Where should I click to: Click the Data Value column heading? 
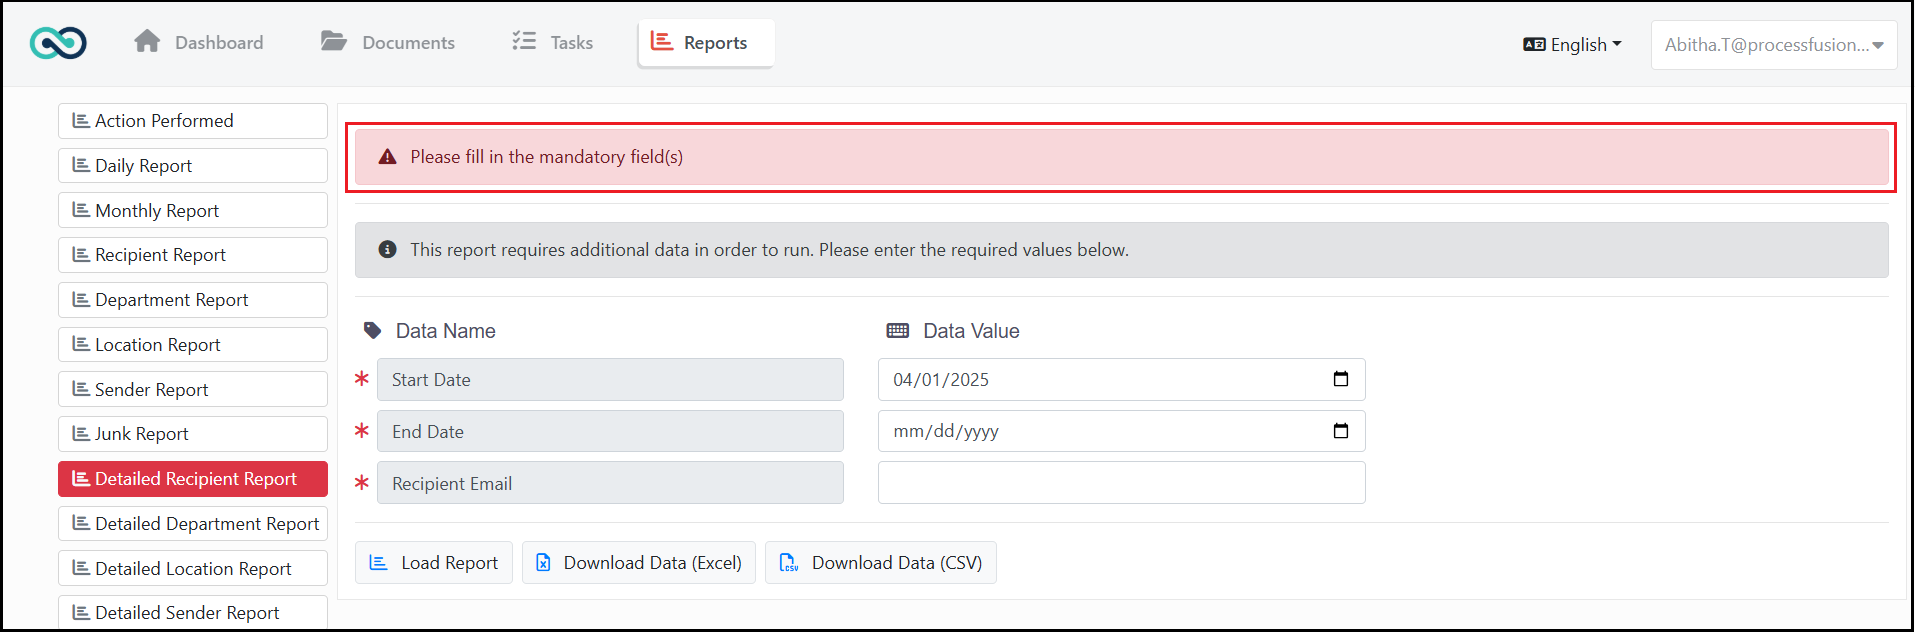click(x=971, y=331)
